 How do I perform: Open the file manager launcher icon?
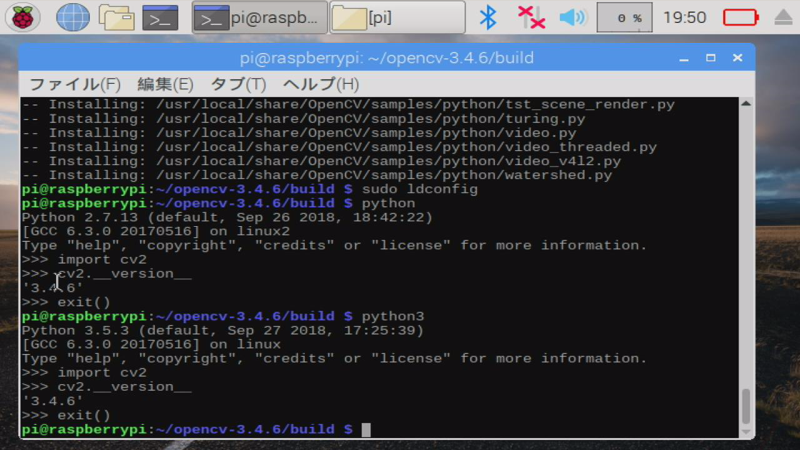[x=116, y=17]
